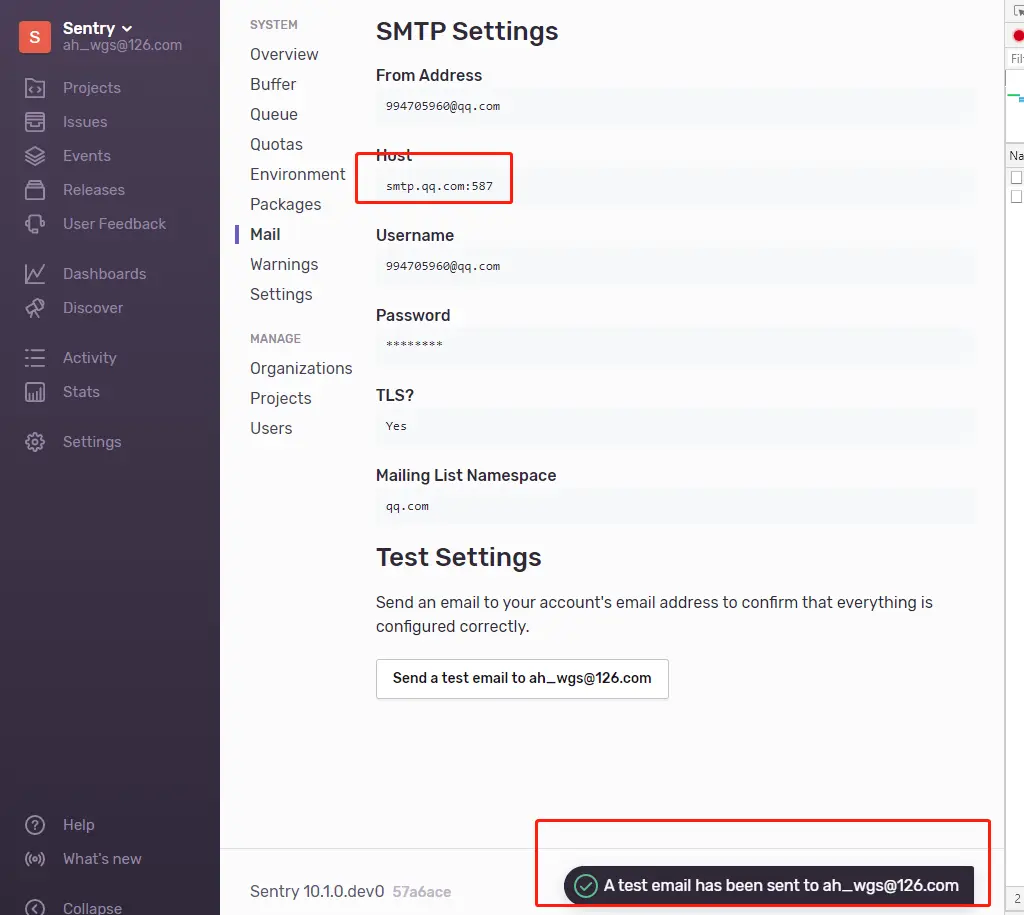Click the Discover telescope icon in sidebar
1024x915 pixels.
tap(35, 308)
